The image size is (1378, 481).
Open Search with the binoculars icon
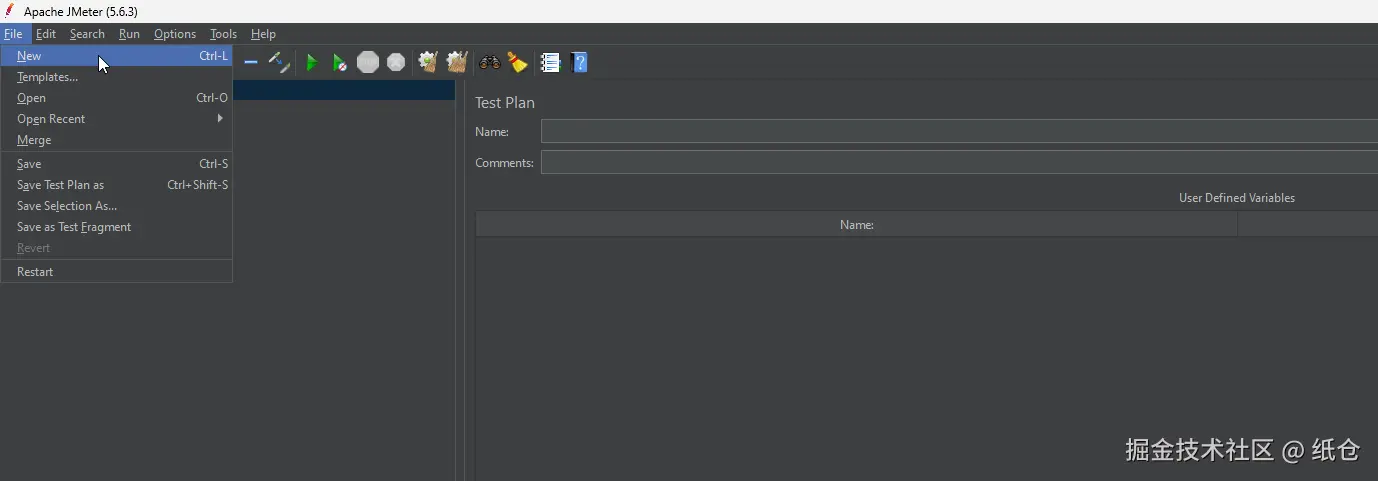pyautogui.click(x=489, y=62)
